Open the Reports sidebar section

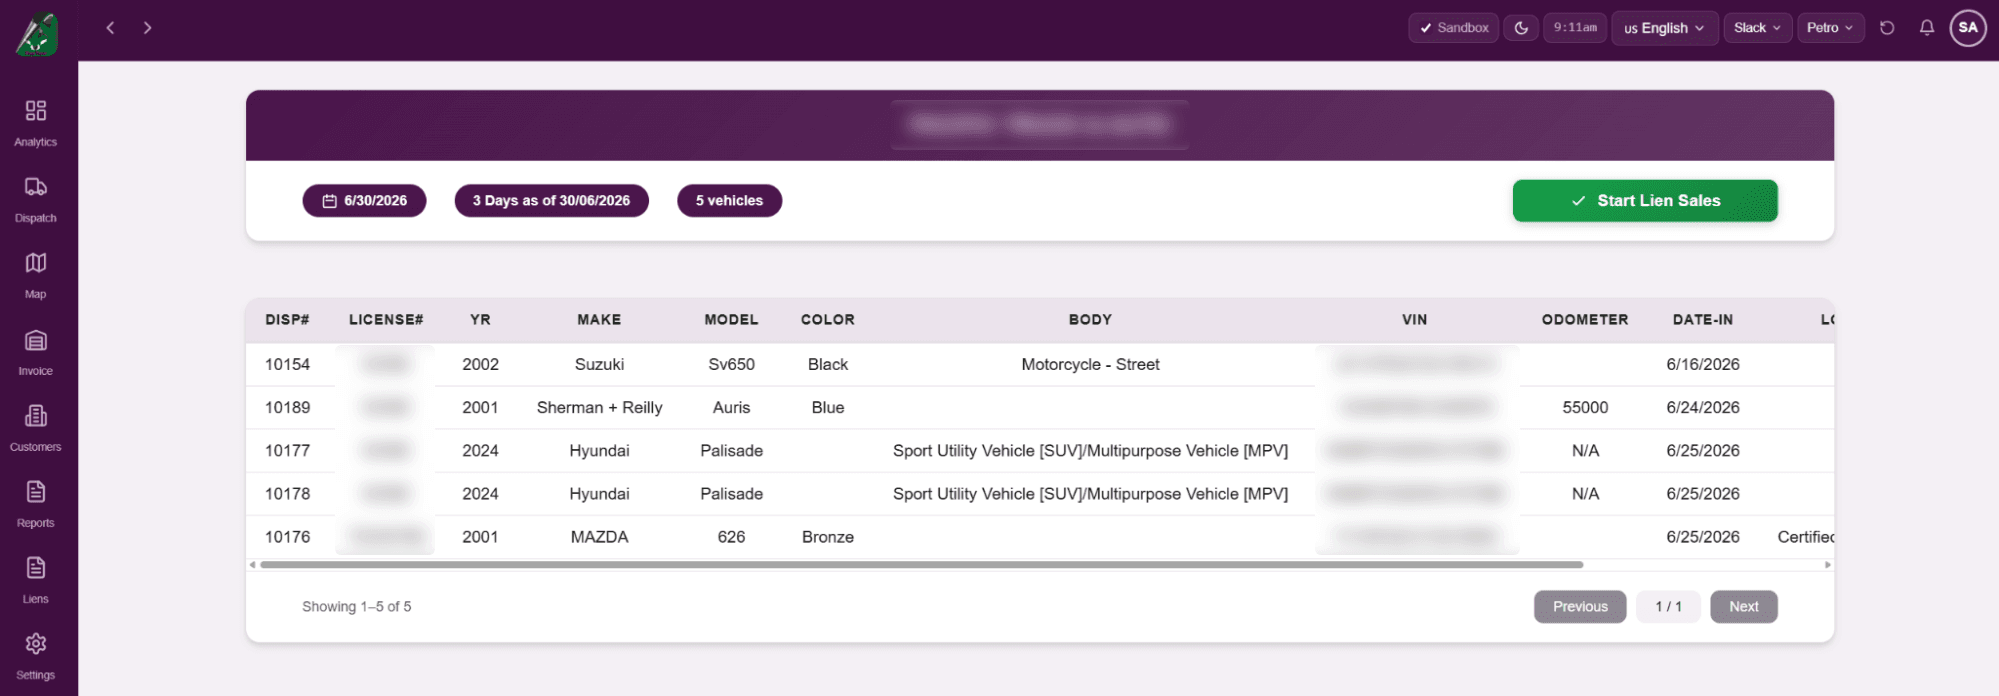coord(36,504)
